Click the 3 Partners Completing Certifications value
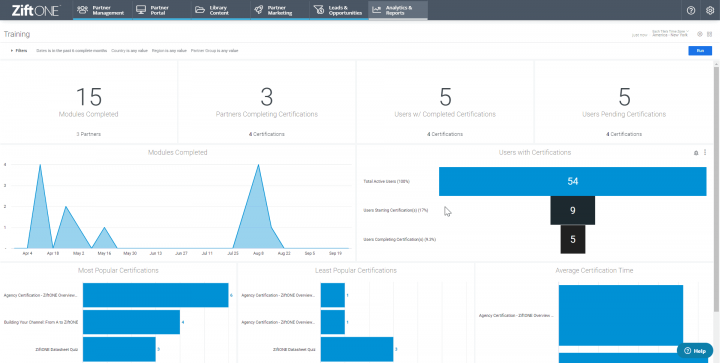 pyautogui.click(x=266, y=97)
